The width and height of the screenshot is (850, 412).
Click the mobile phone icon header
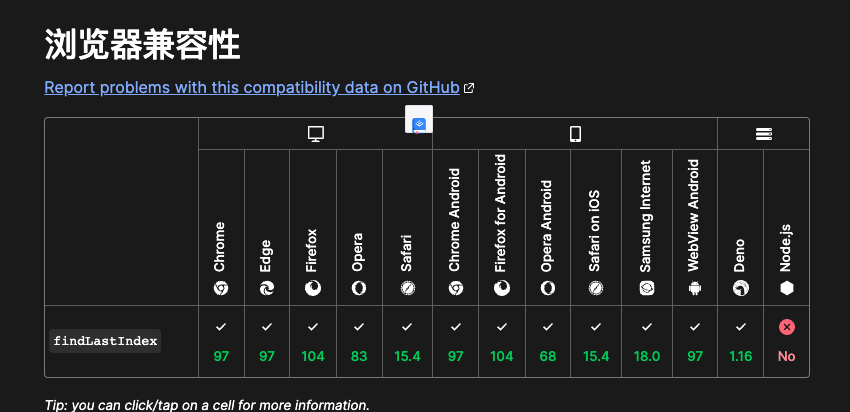pos(575,134)
